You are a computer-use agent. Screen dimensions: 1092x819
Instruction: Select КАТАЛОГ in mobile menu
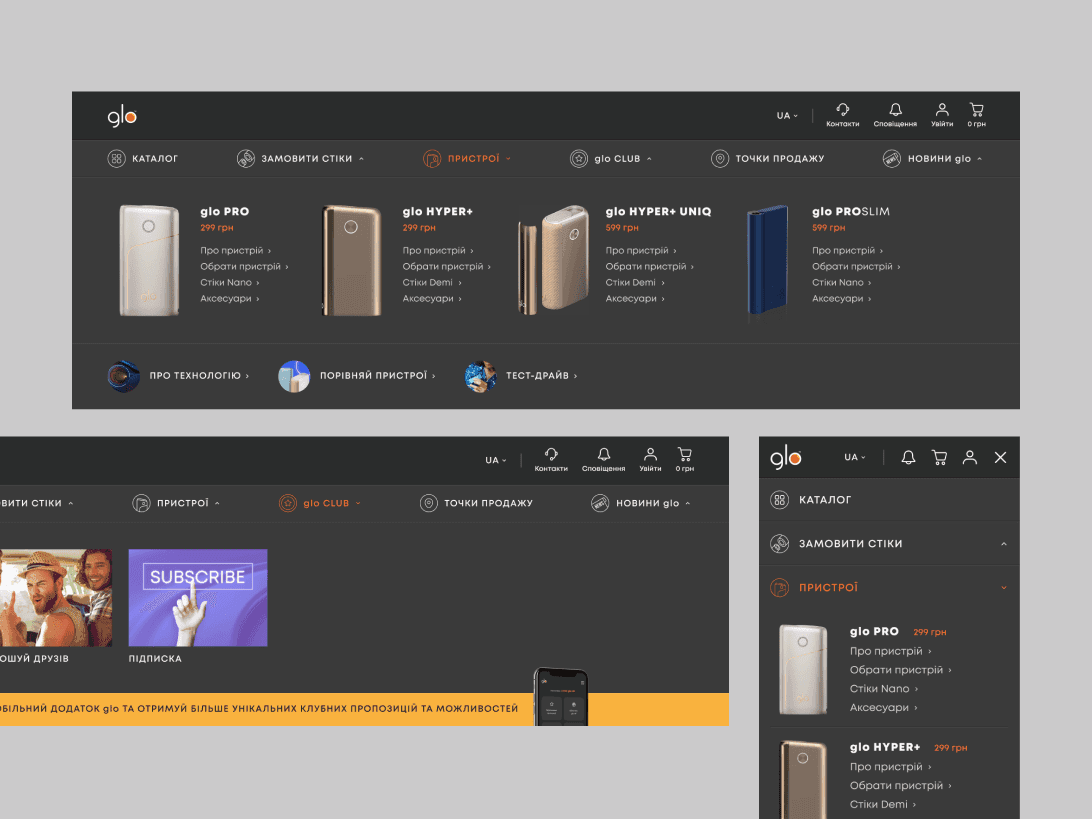[825, 500]
